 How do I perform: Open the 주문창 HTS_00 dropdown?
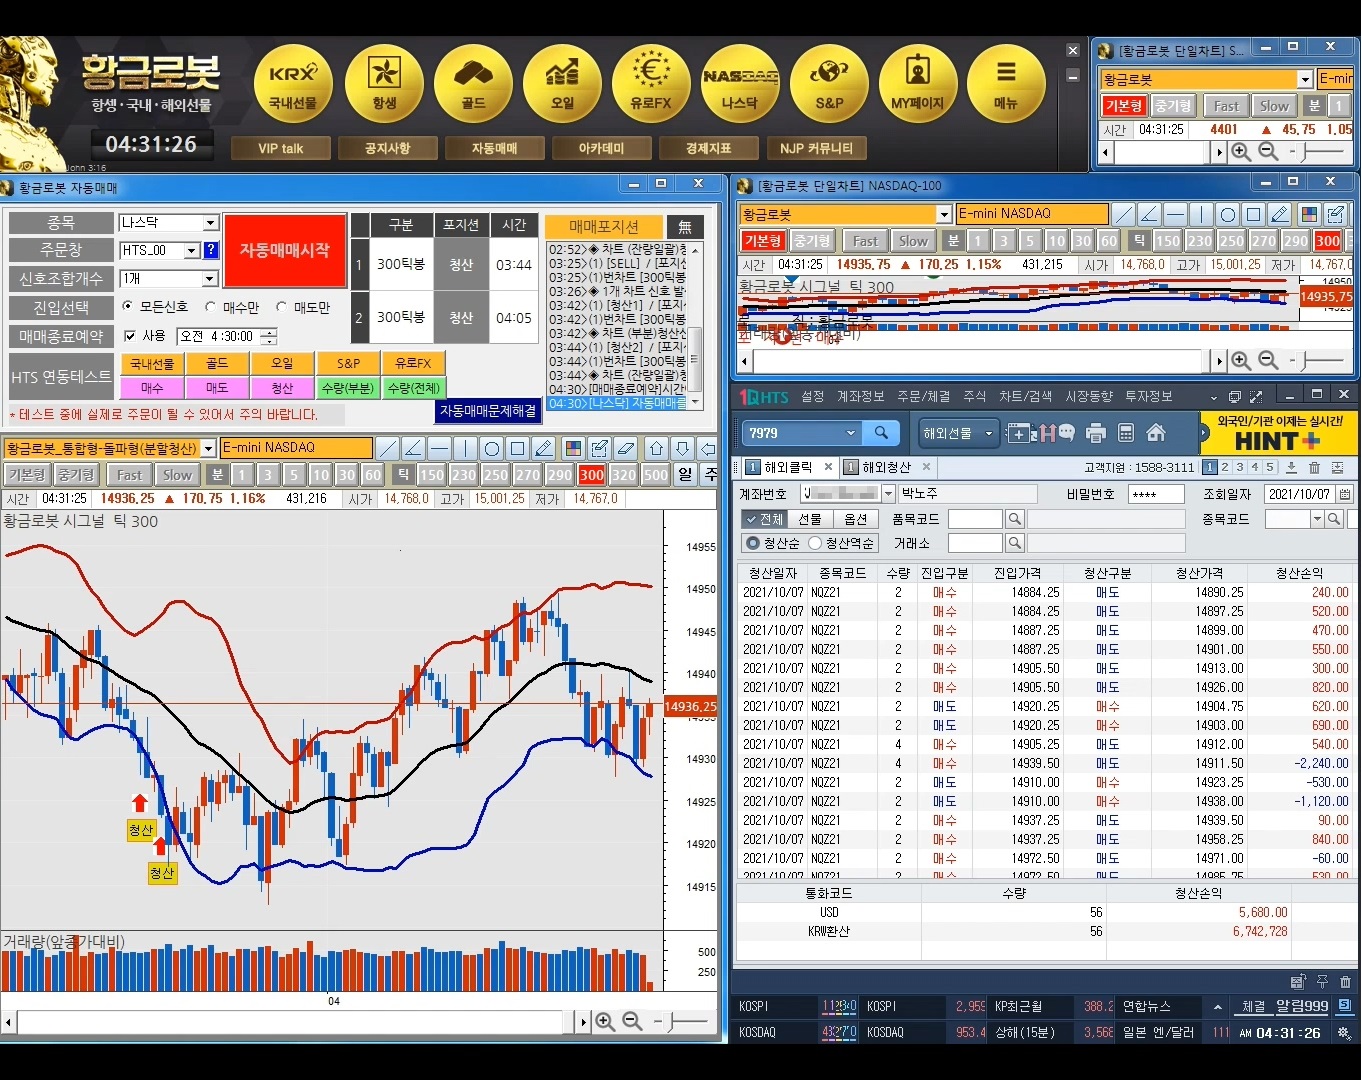coord(192,251)
